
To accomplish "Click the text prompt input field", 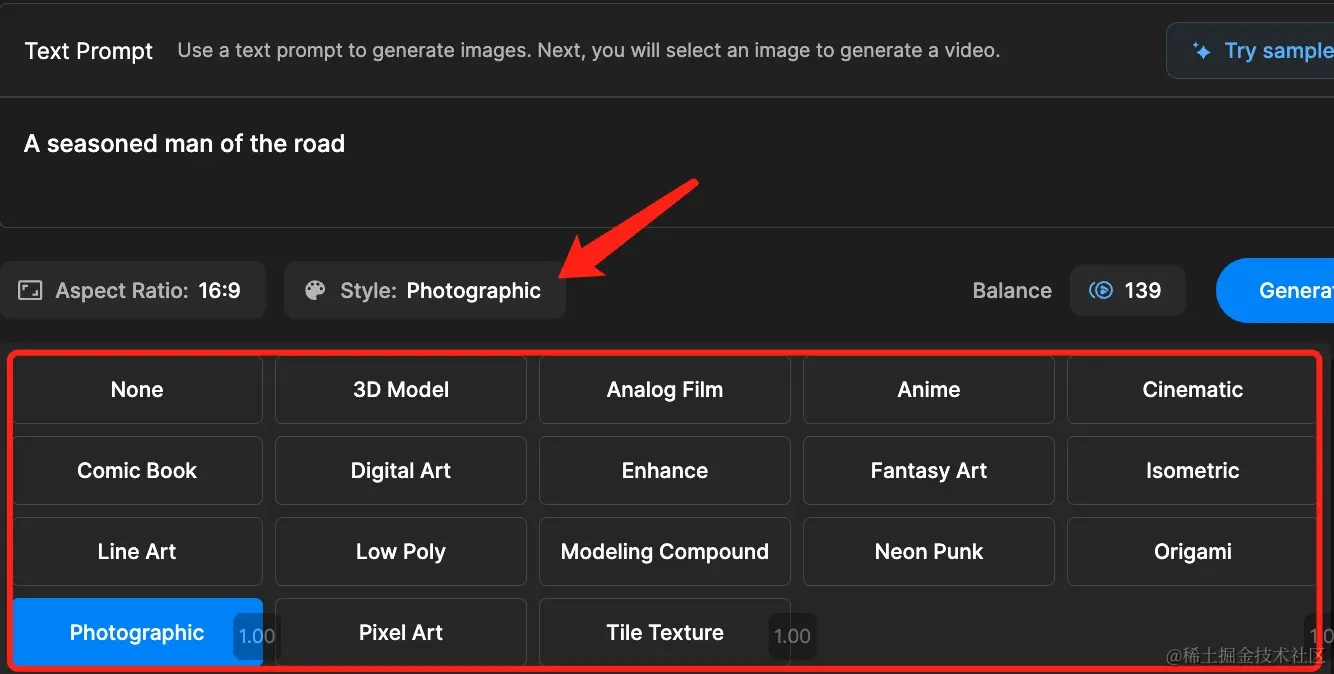I will point(667,163).
